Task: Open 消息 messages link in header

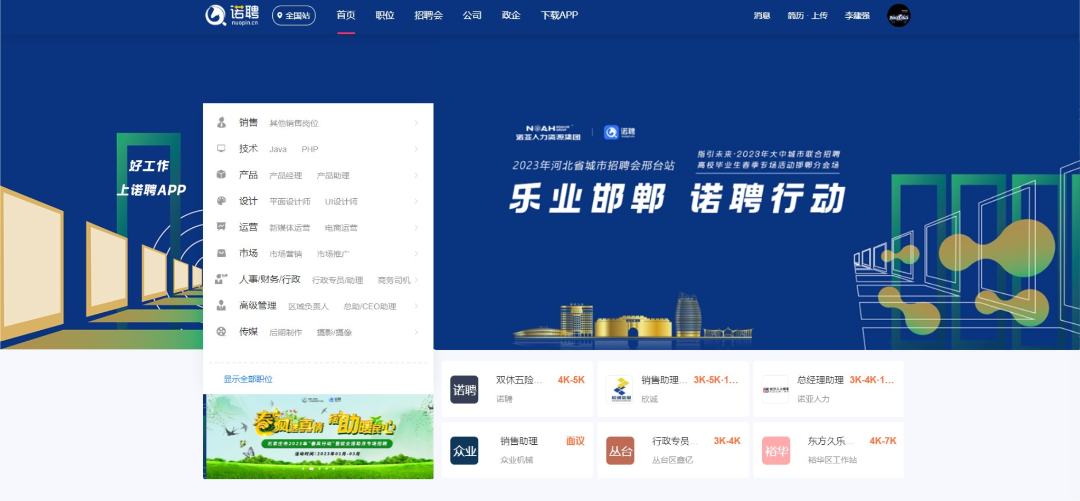Action: [762, 15]
